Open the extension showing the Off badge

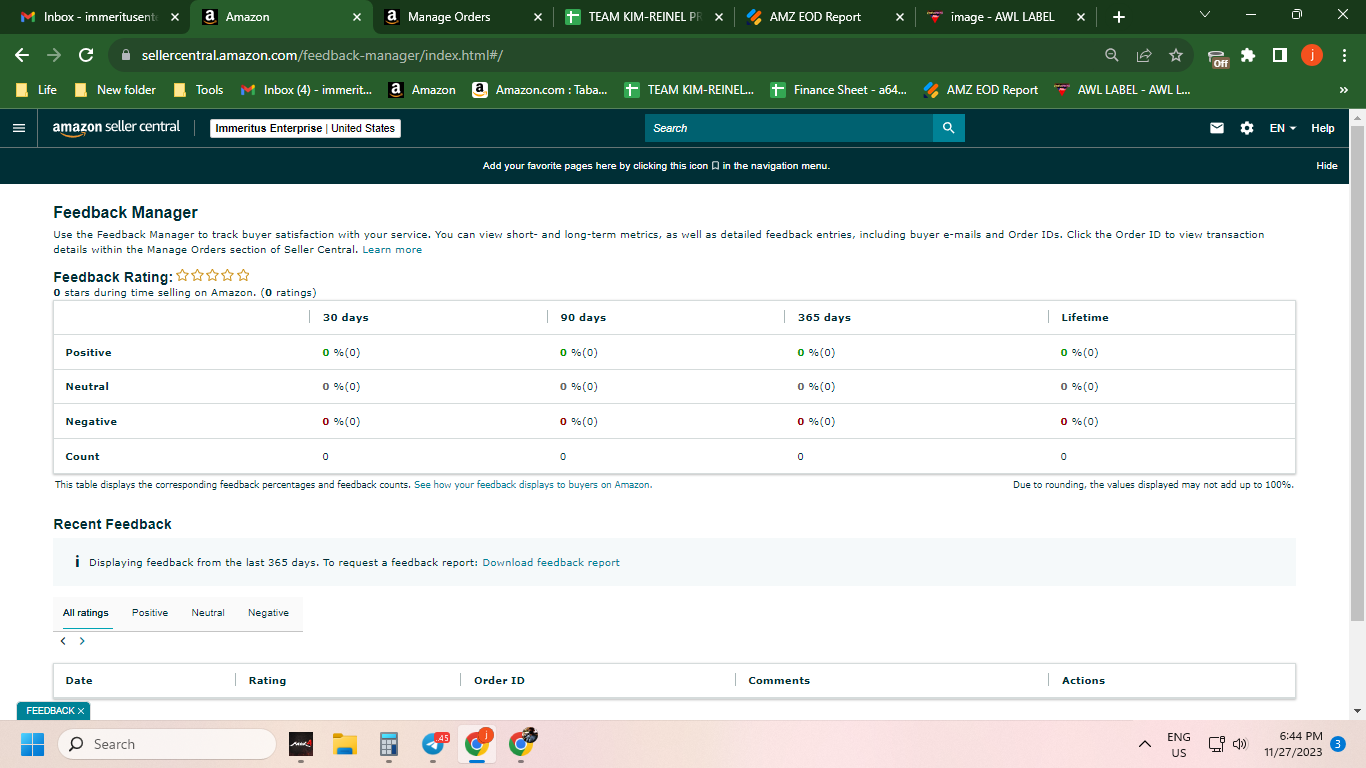tap(1217, 57)
